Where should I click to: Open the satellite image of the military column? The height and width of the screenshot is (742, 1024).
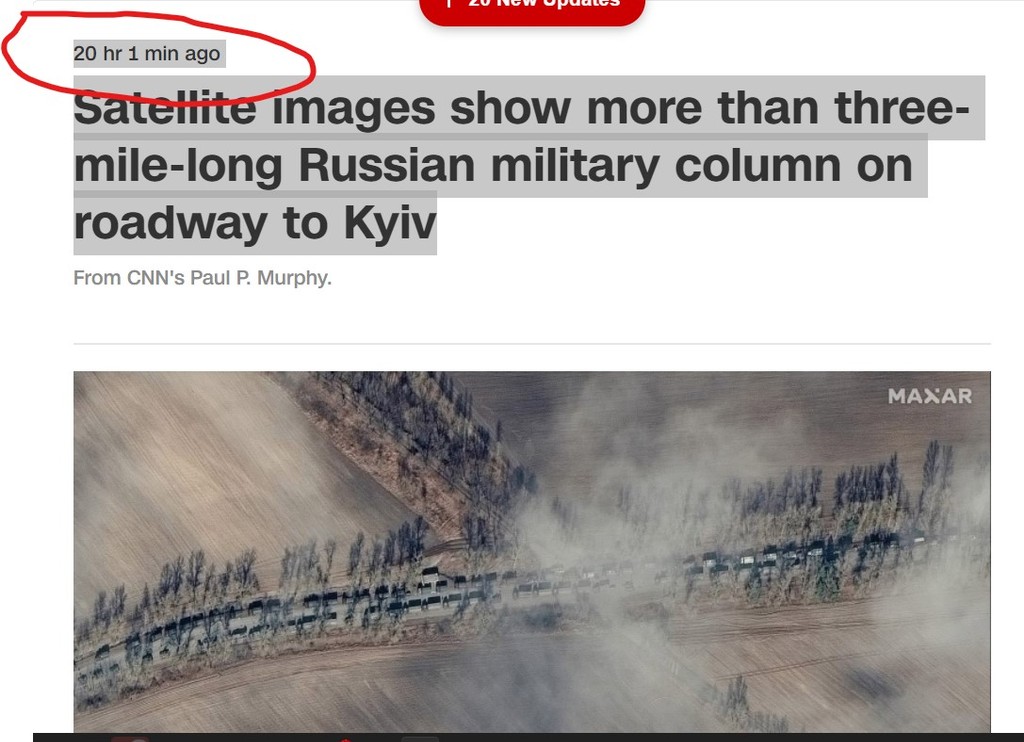(x=532, y=552)
